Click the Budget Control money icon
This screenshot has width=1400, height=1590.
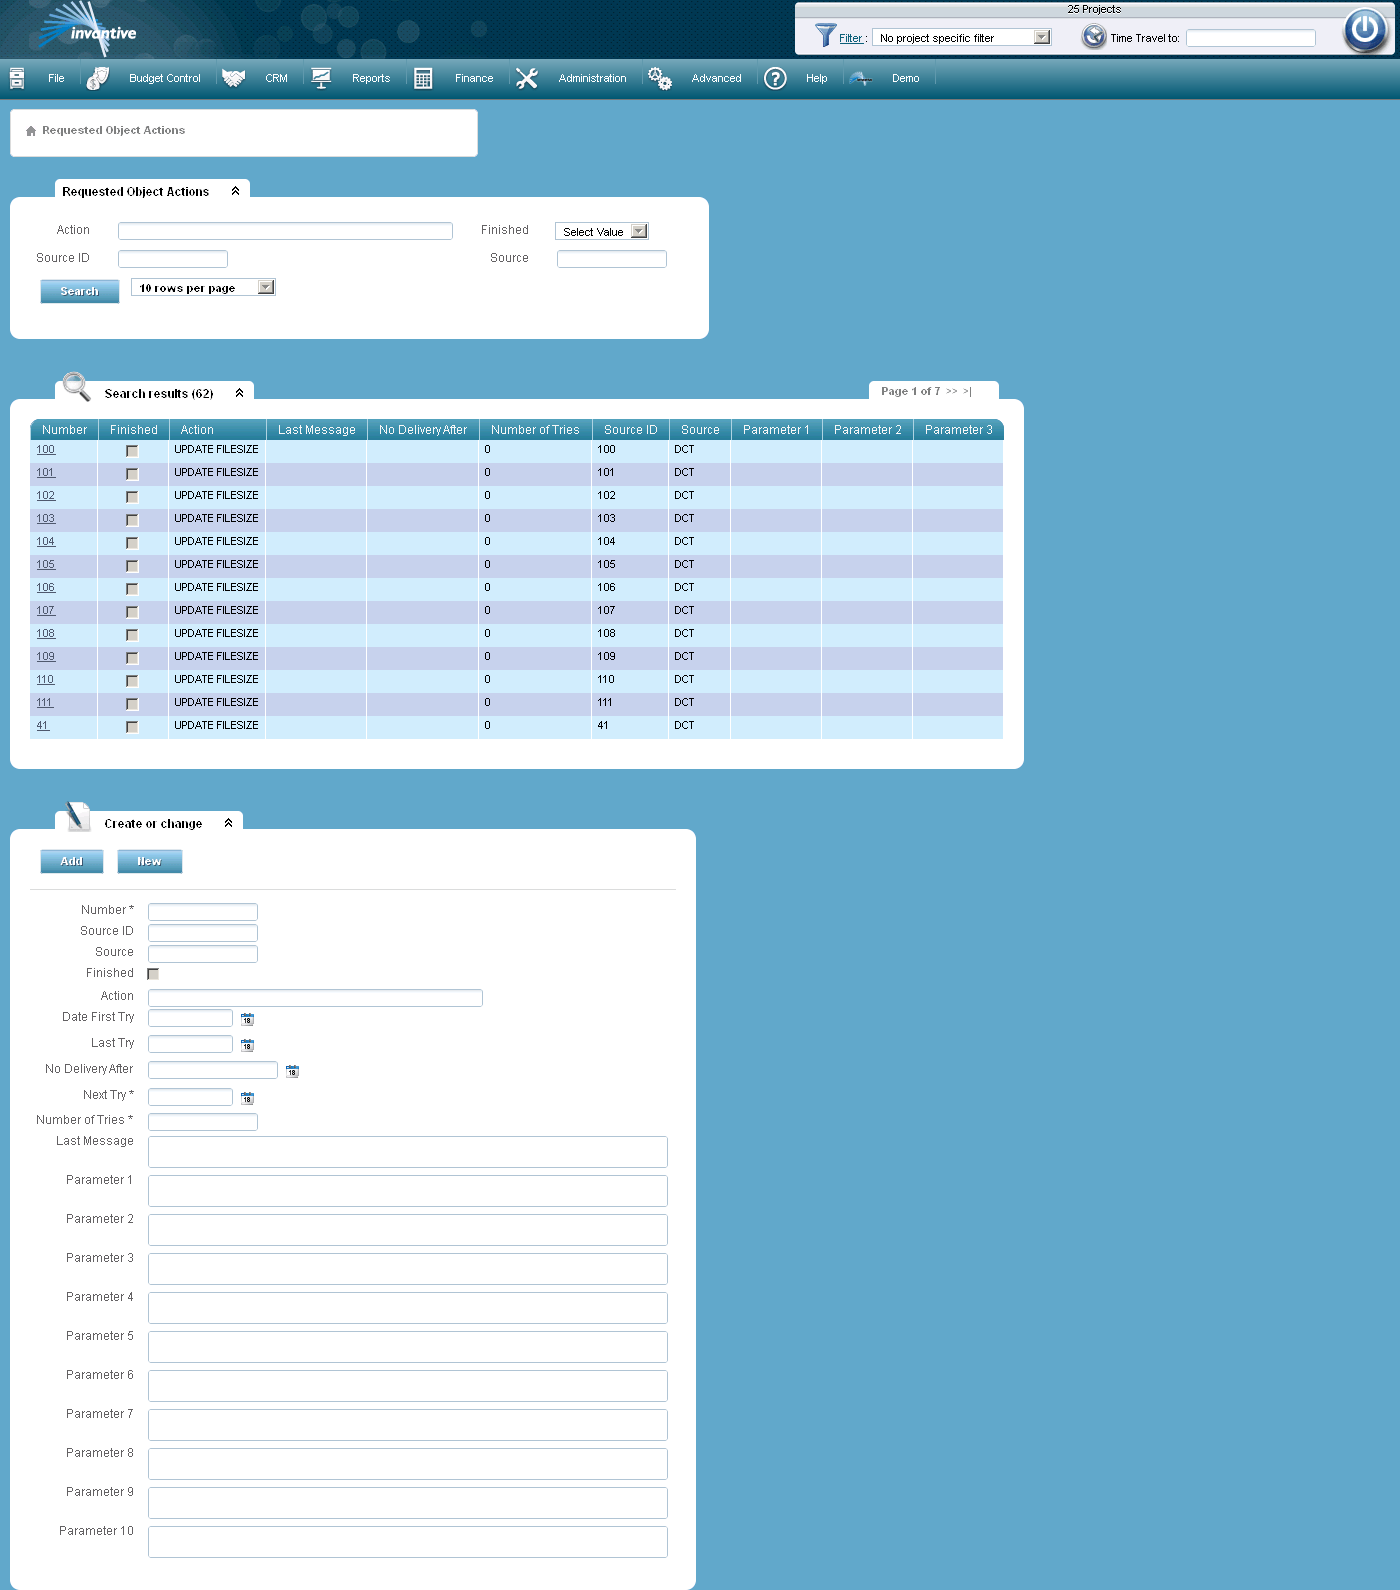pos(97,78)
